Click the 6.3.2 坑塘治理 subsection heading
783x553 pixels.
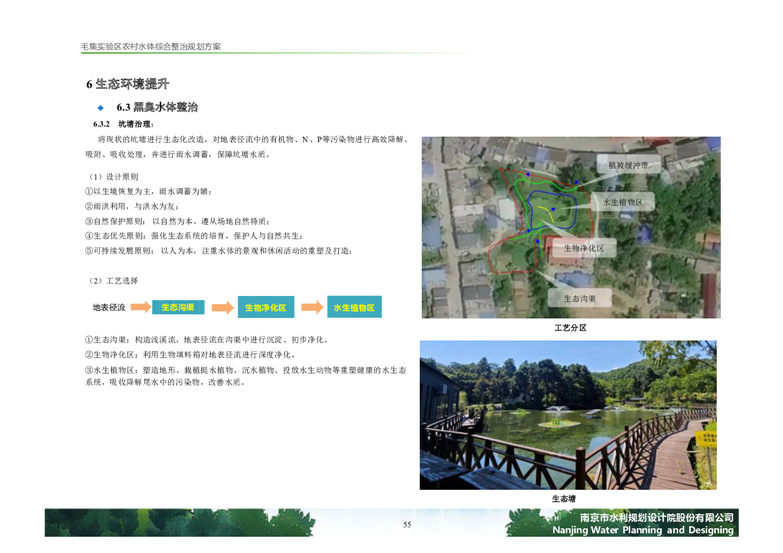[125, 125]
